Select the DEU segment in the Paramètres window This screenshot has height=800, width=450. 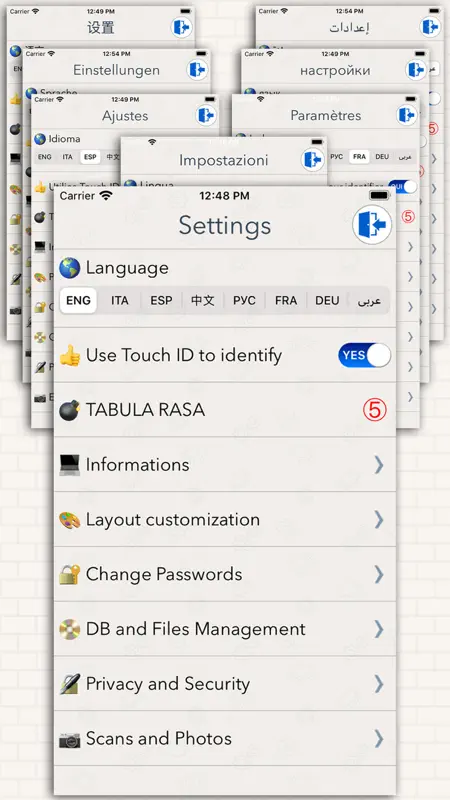pos(382,157)
